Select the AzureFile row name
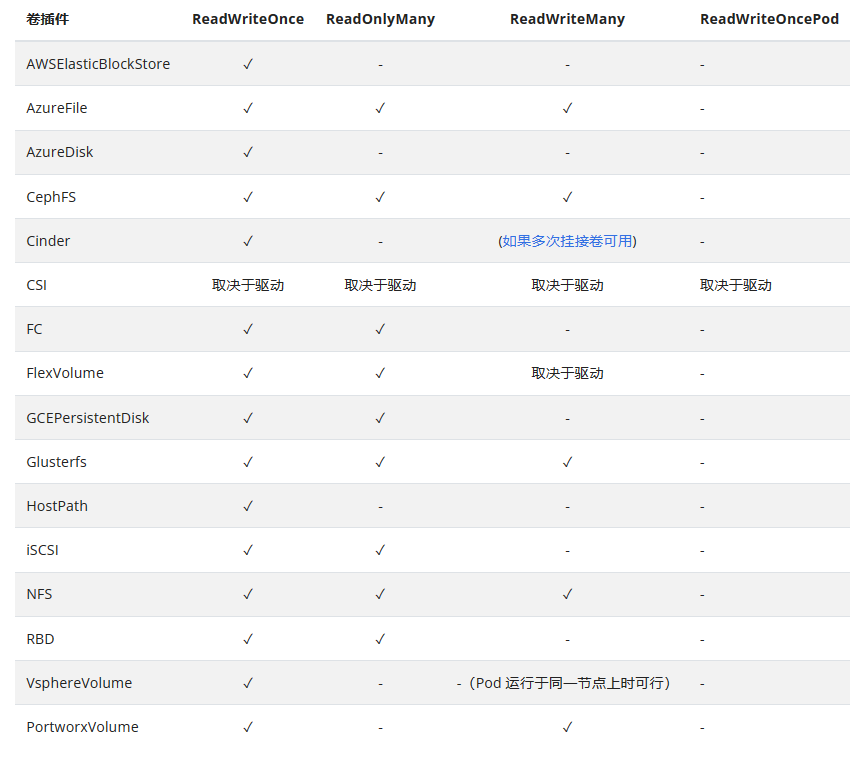 56,108
